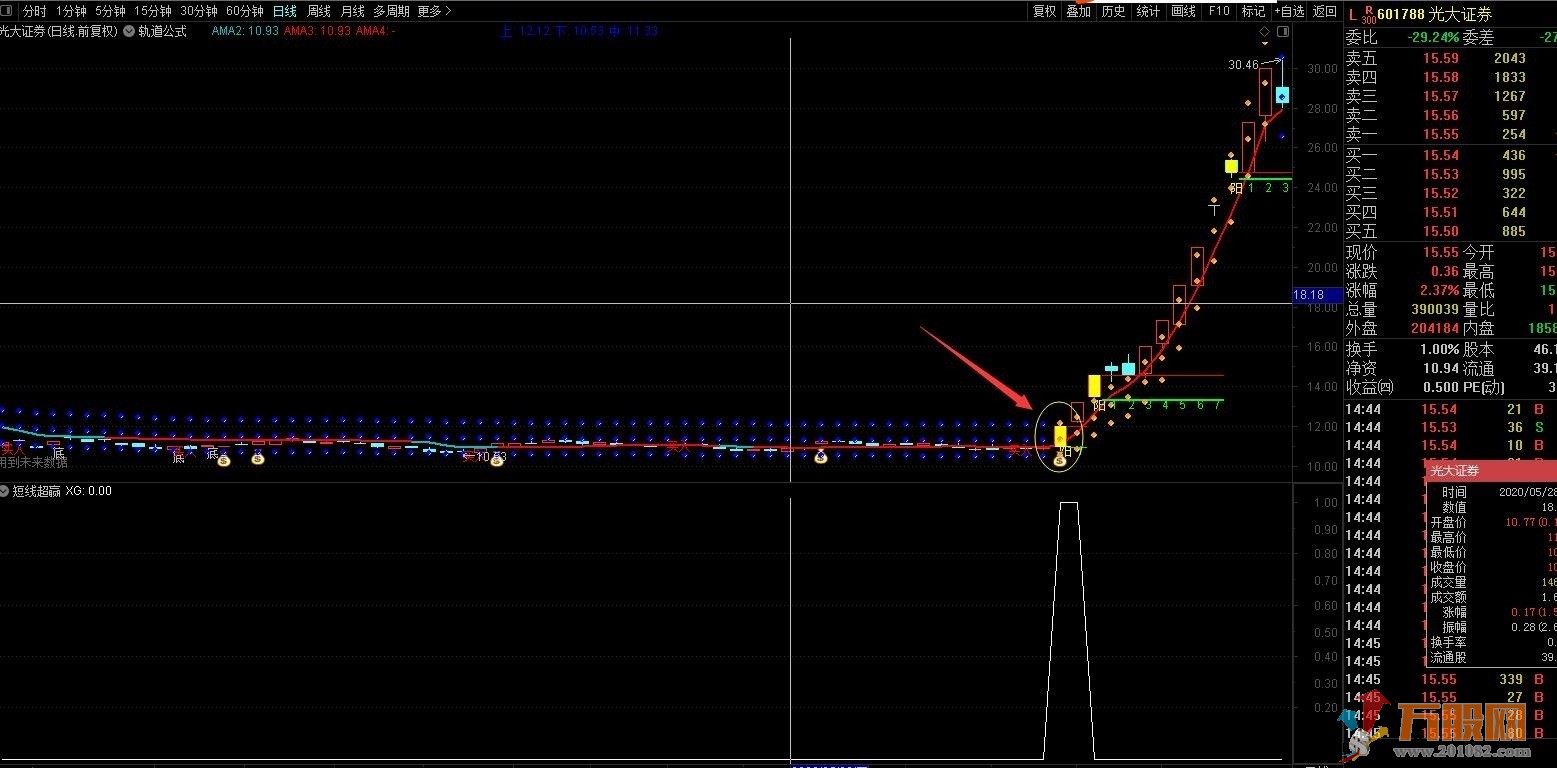Image resolution: width=1557 pixels, height=768 pixels.
Task: Click the yellow candle inside the circled signal
Action: (x=1060, y=436)
